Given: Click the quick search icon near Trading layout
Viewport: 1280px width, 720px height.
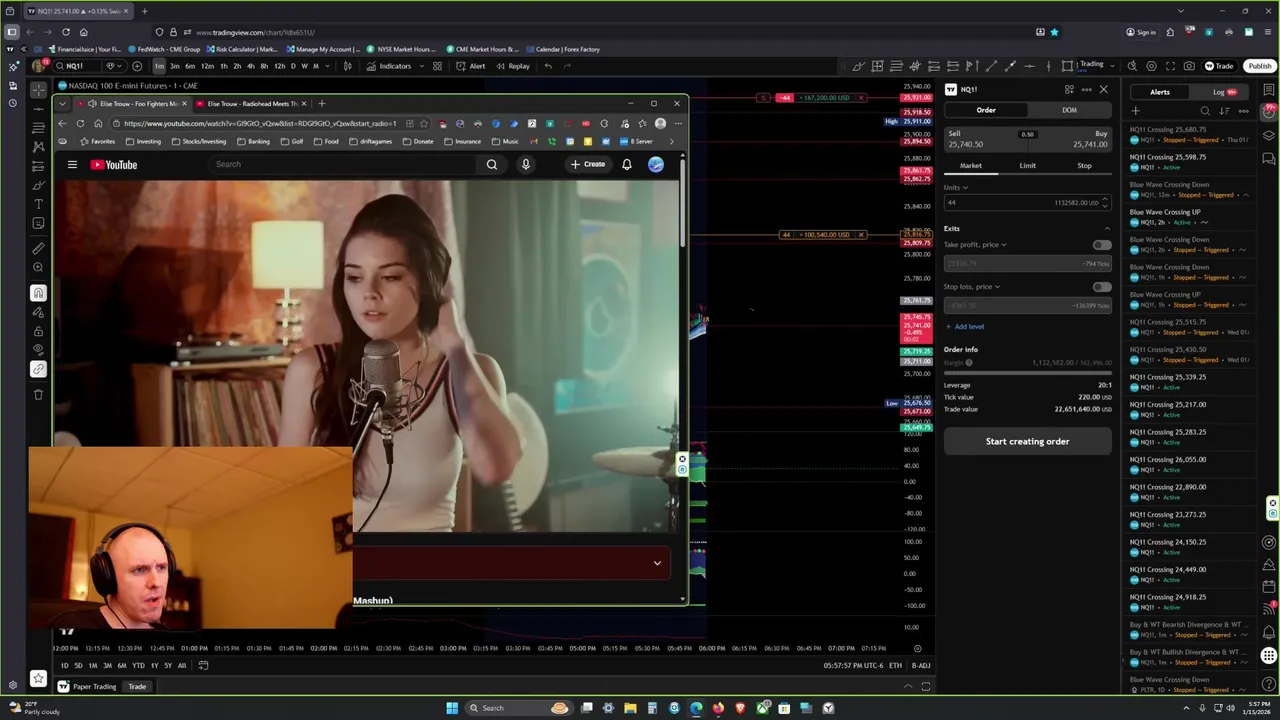Looking at the screenshot, I should click(1132, 66).
